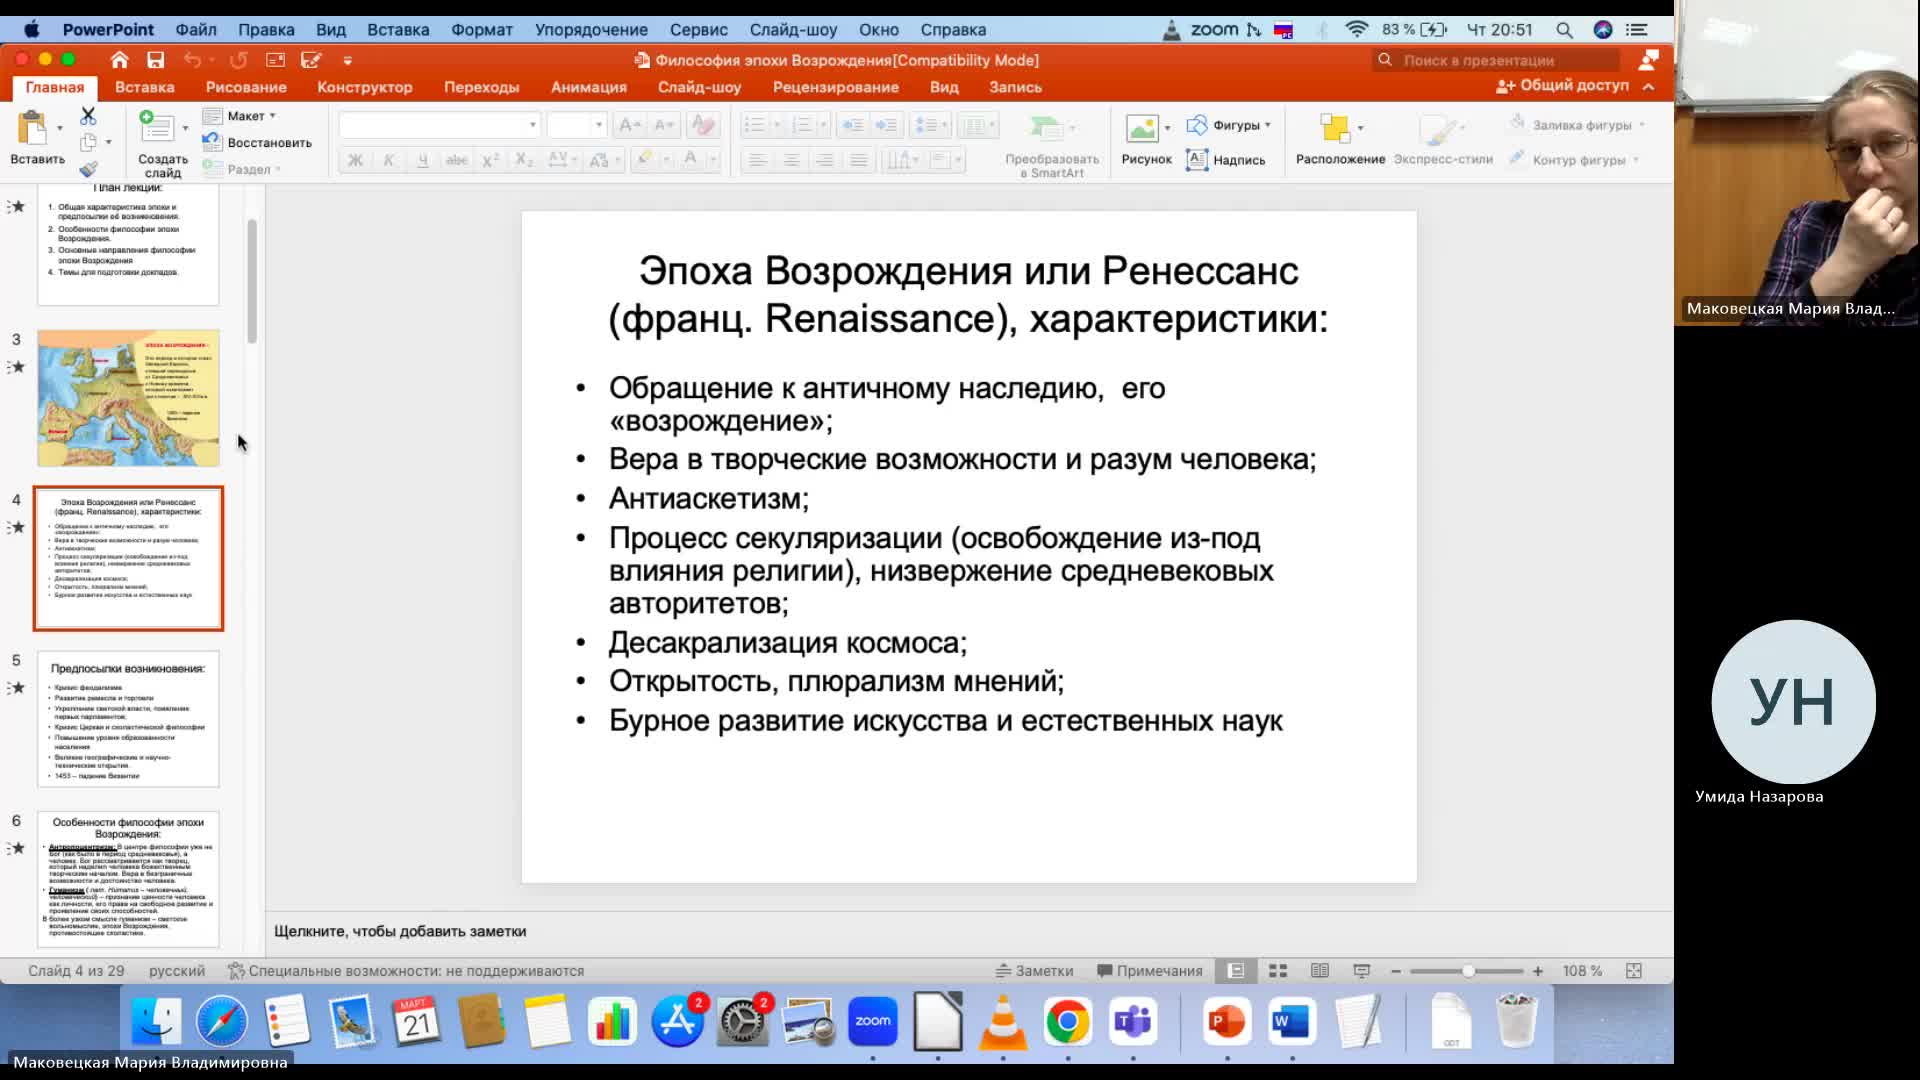
Task: Click the Восстановить reset button
Action: click(x=257, y=142)
